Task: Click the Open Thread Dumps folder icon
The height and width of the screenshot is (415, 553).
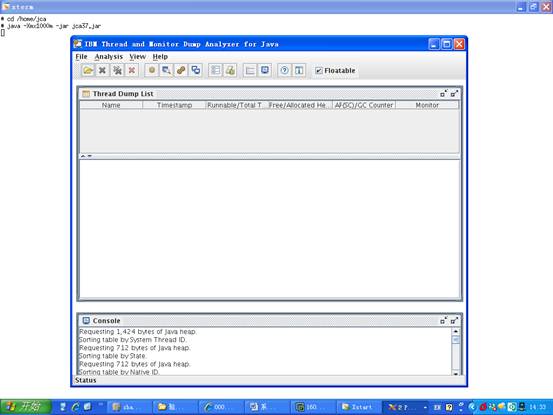Action: (x=88, y=71)
